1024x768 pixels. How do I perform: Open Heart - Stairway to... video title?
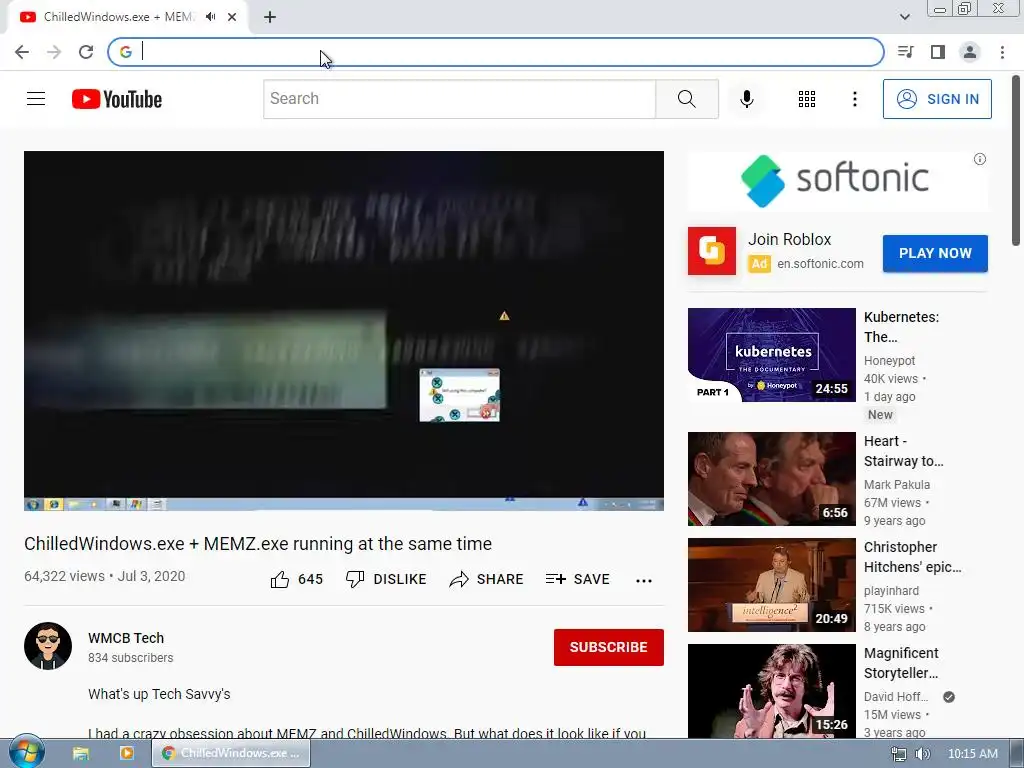tap(904, 451)
